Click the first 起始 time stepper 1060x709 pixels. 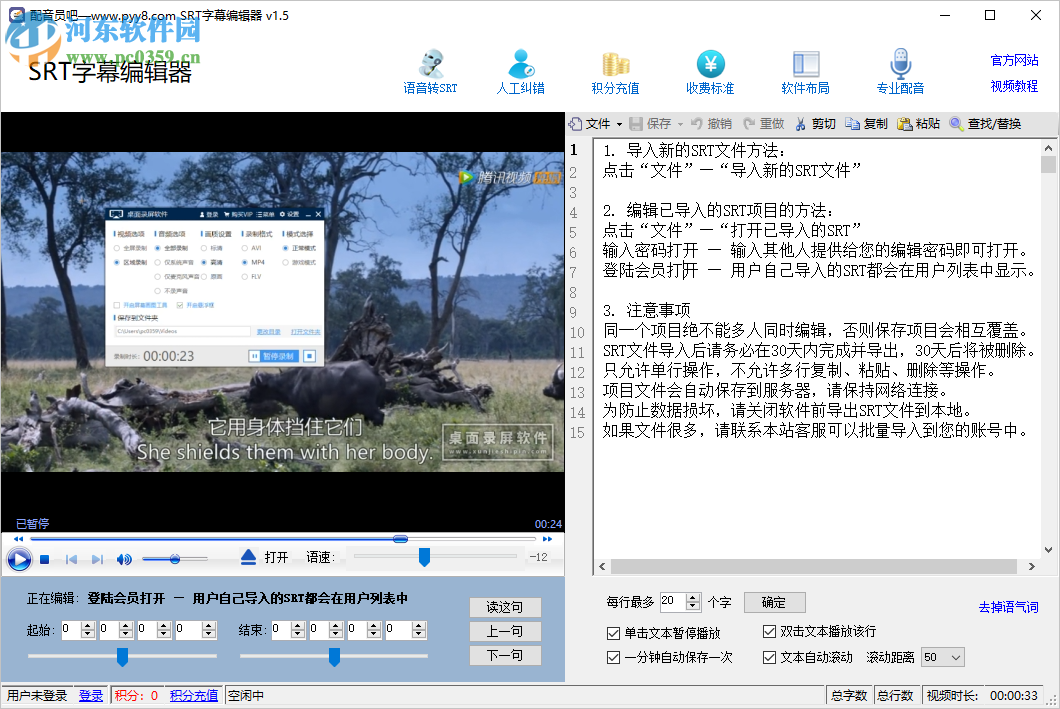pyautogui.click(x=88, y=630)
